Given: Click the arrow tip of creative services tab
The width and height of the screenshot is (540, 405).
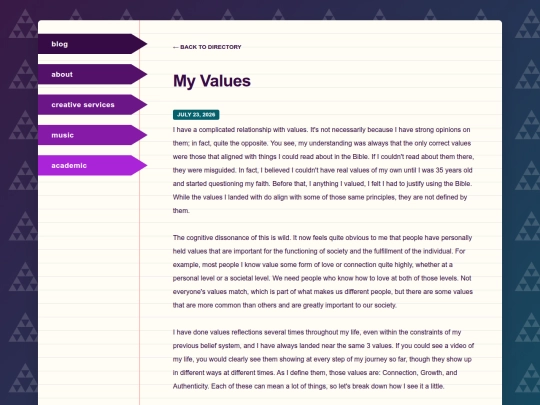Looking at the screenshot, I should pyautogui.click(x=140, y=104).
